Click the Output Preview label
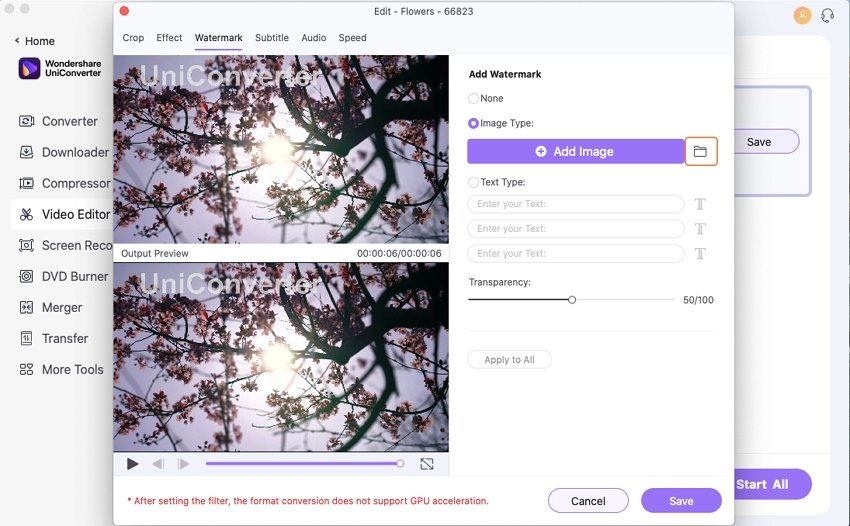 pos(154,253)
